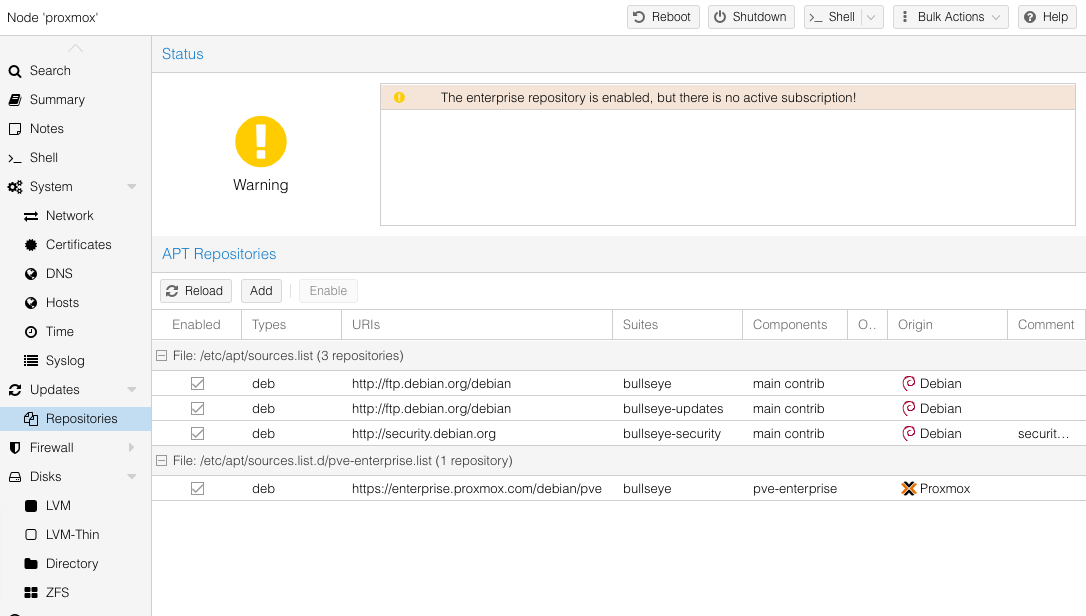Open ZFS via its grid icon
Screen dimensions: 1086x616
coord(30,593)
